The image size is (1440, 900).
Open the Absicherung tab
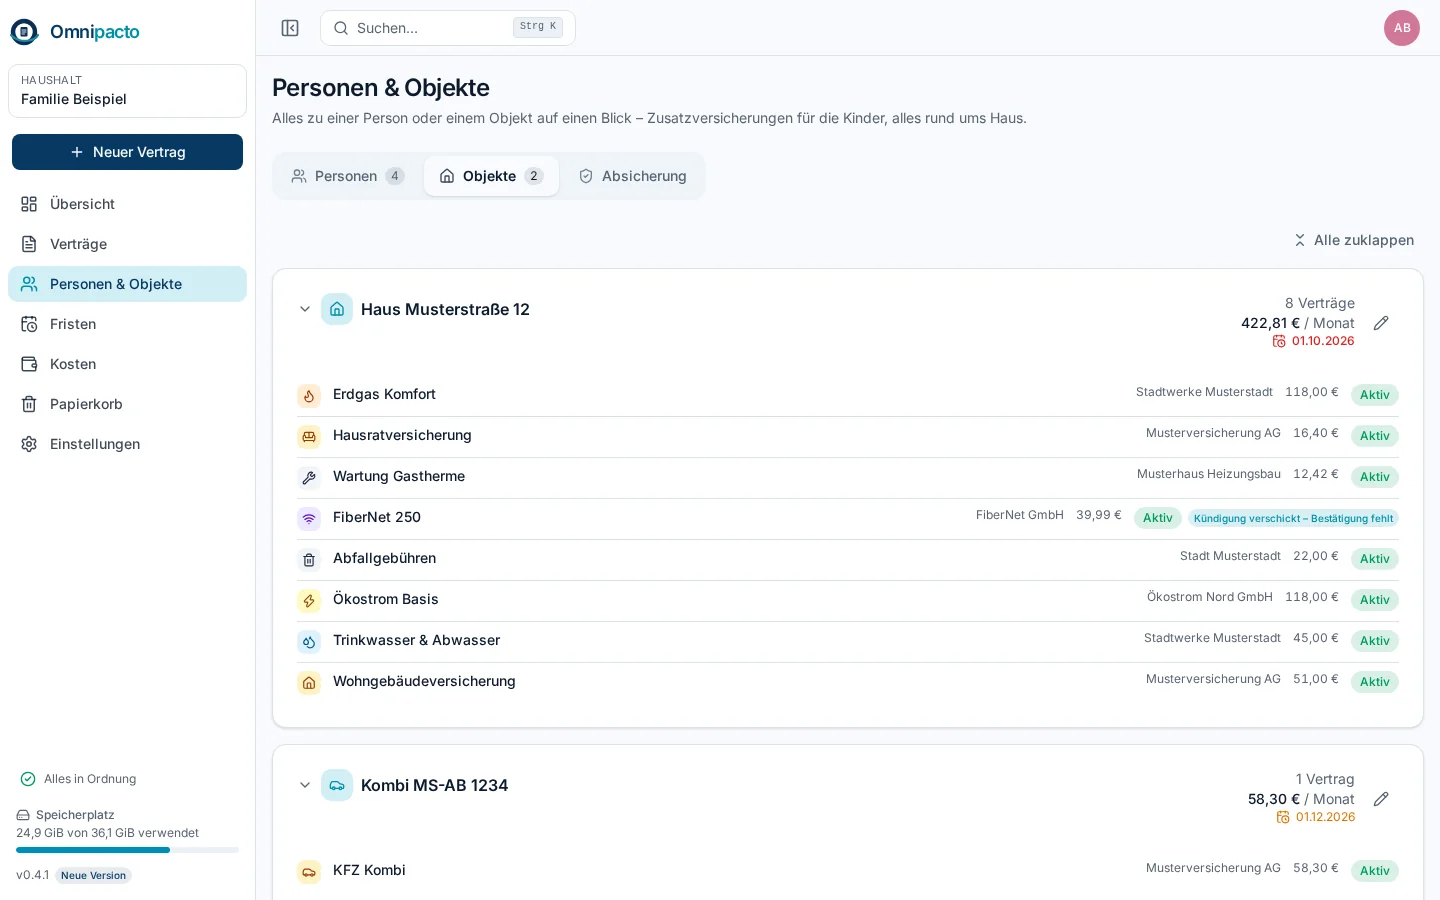632,176
